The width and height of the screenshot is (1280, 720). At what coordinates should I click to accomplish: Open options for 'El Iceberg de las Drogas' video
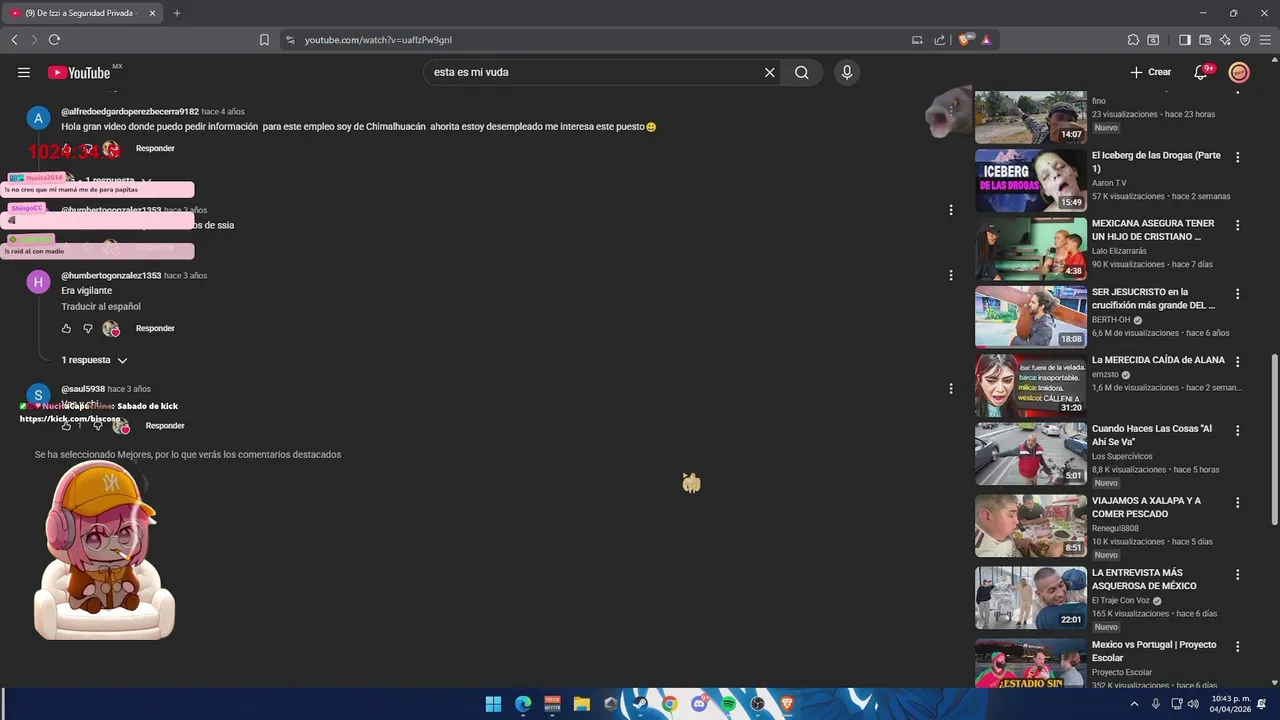coord(1238,157)
